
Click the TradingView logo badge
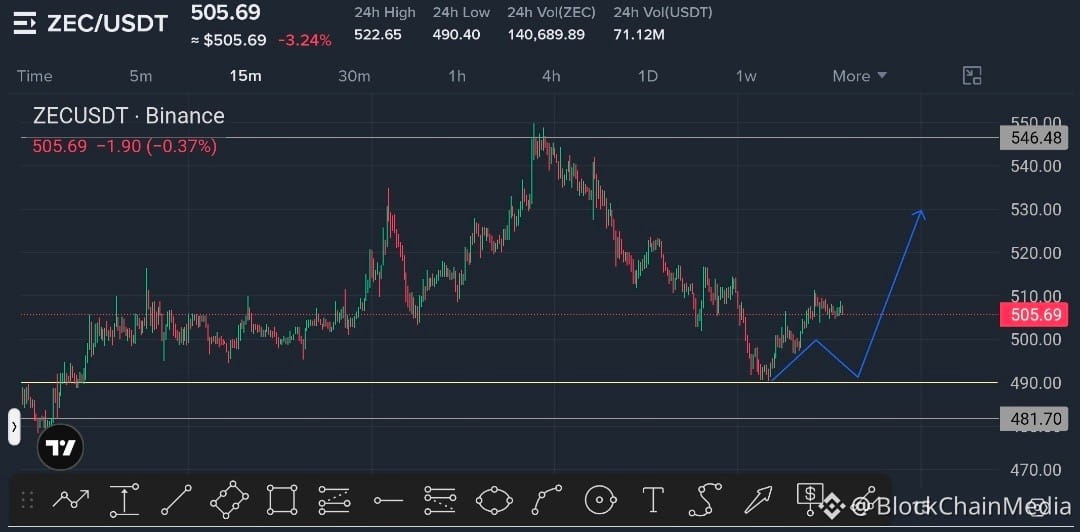pos(60,447)
